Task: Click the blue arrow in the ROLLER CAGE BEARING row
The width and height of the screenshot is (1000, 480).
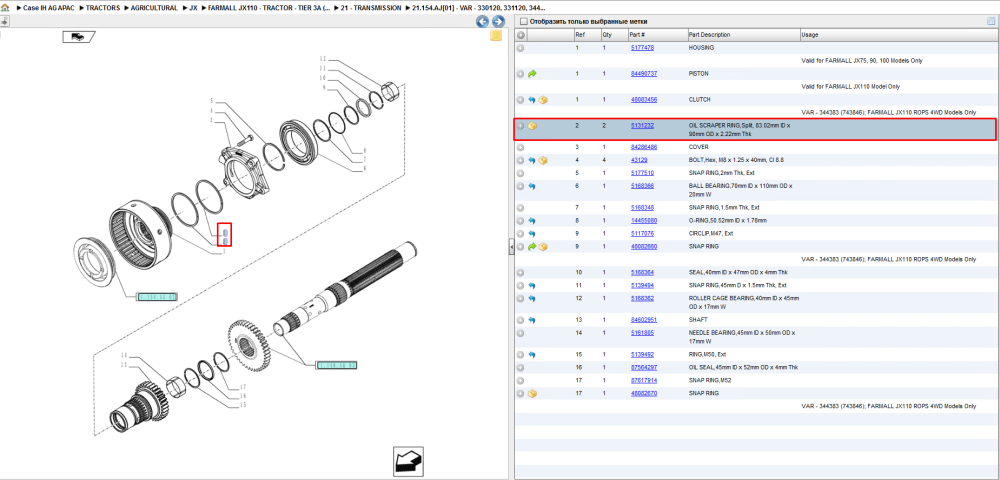Action: click(x=533, y=298)
